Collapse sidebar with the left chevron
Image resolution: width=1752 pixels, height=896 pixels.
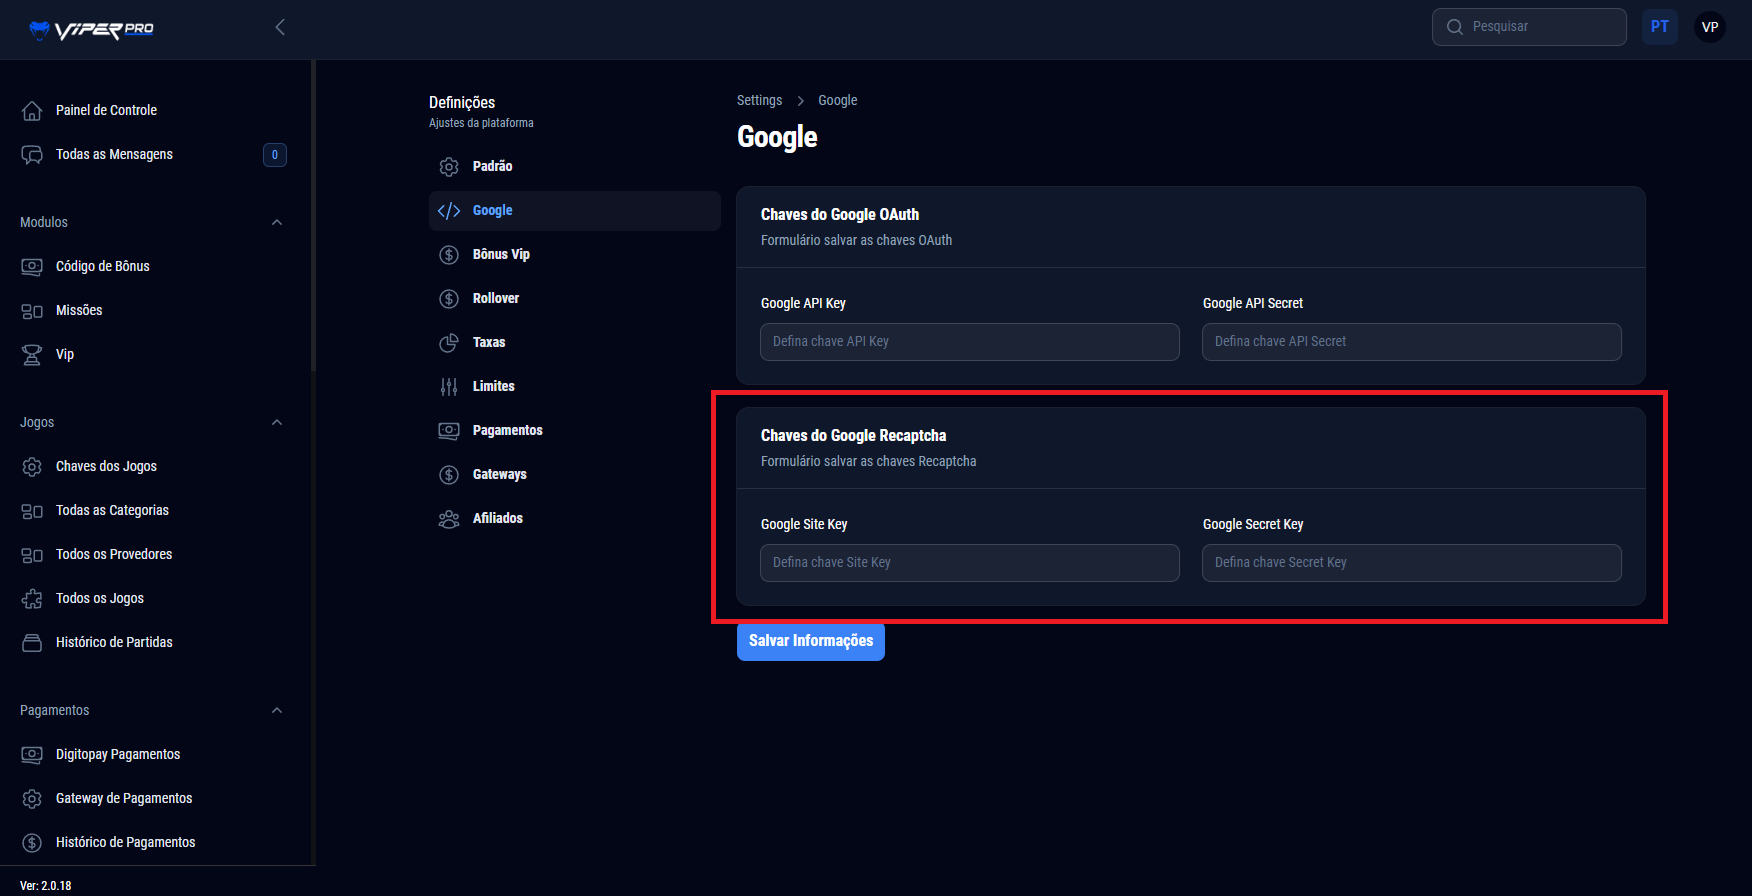pos(280,27)
